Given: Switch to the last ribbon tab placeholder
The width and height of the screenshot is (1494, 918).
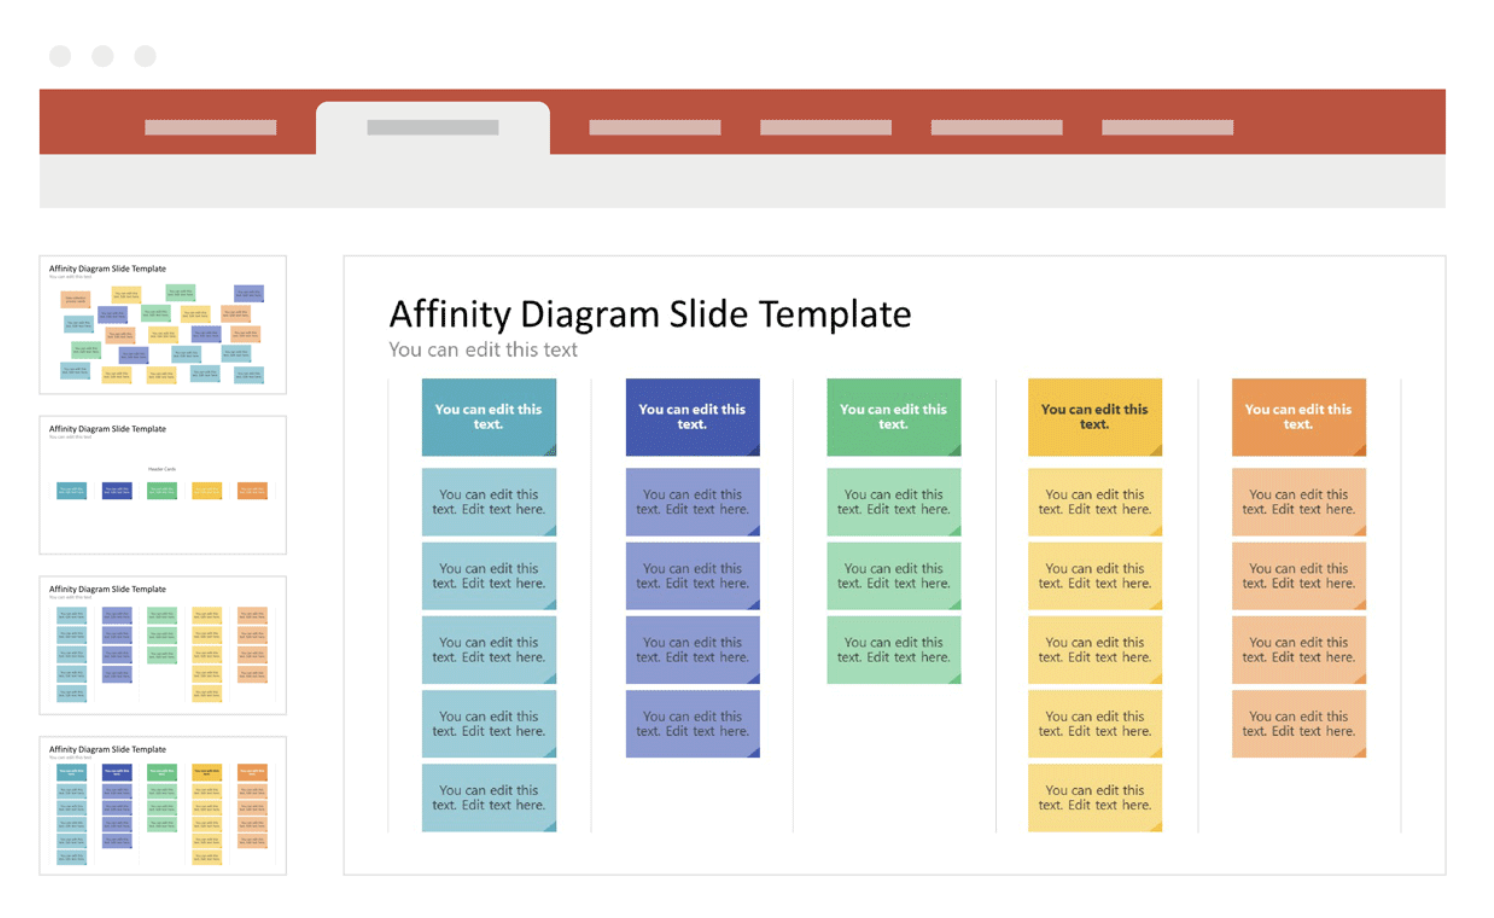Looking at the screenshot, I should click(1167, 127).
